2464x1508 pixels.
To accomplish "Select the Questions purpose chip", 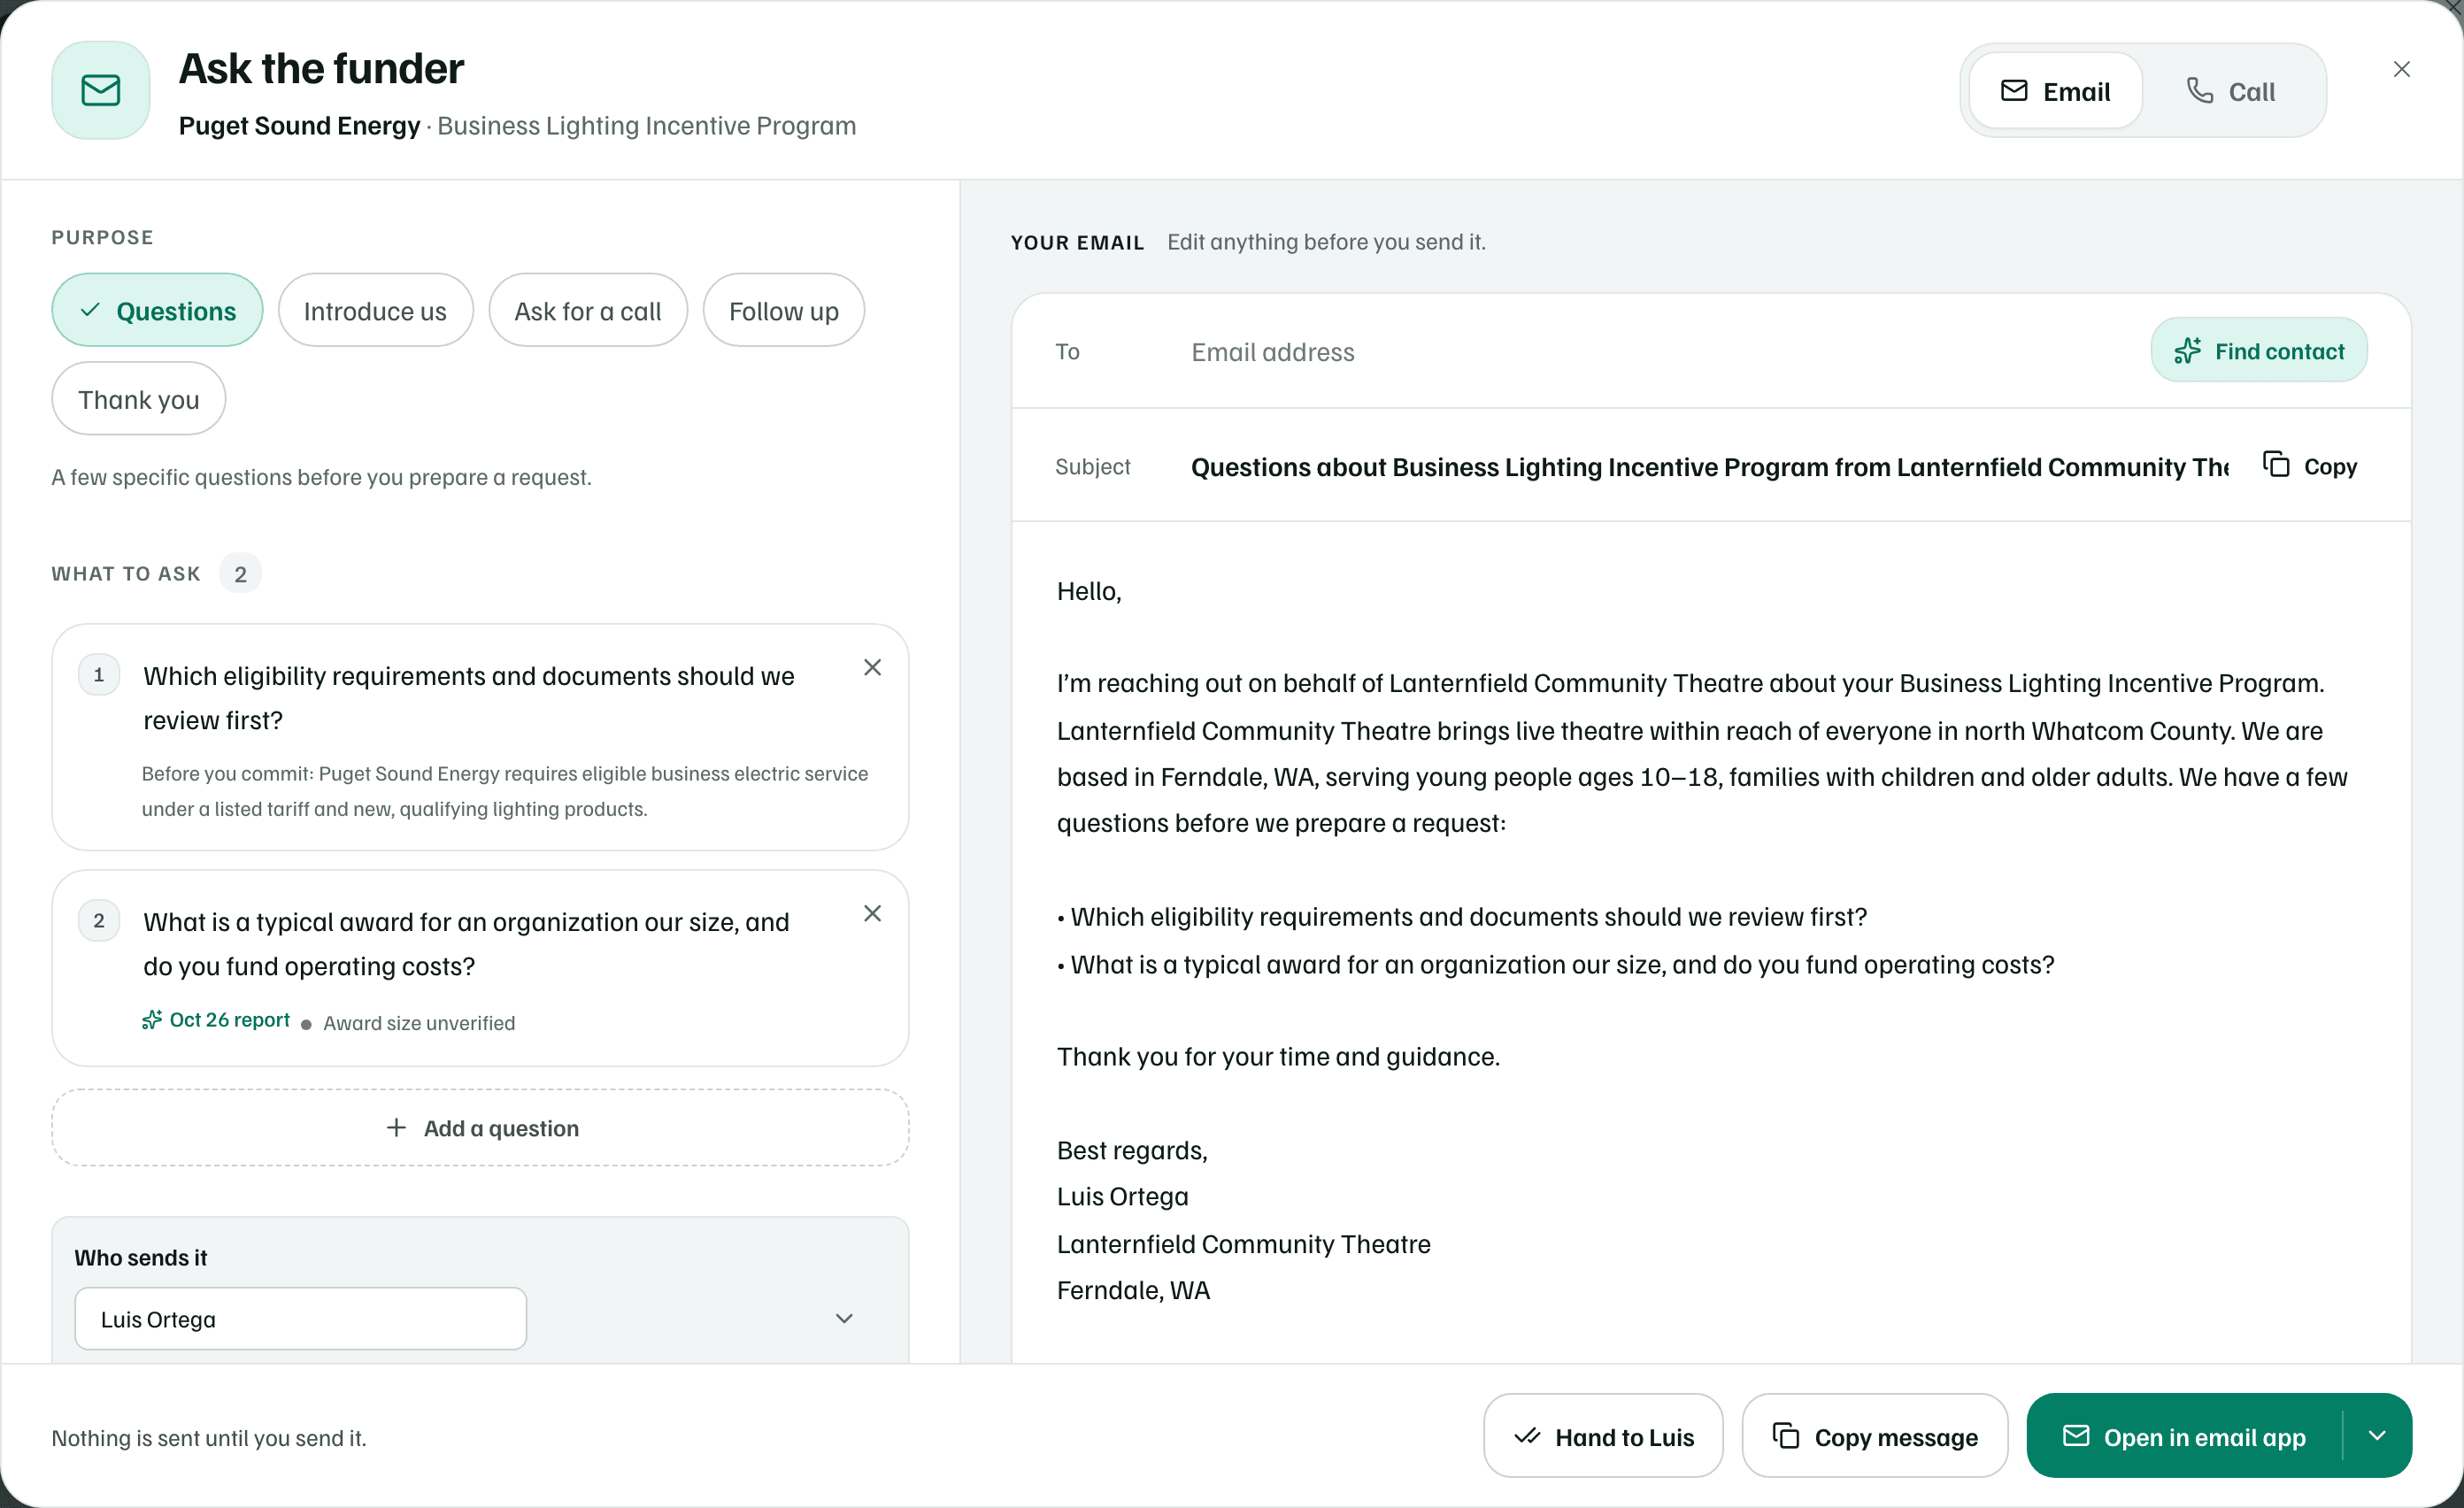I will (x=157, y=311).
